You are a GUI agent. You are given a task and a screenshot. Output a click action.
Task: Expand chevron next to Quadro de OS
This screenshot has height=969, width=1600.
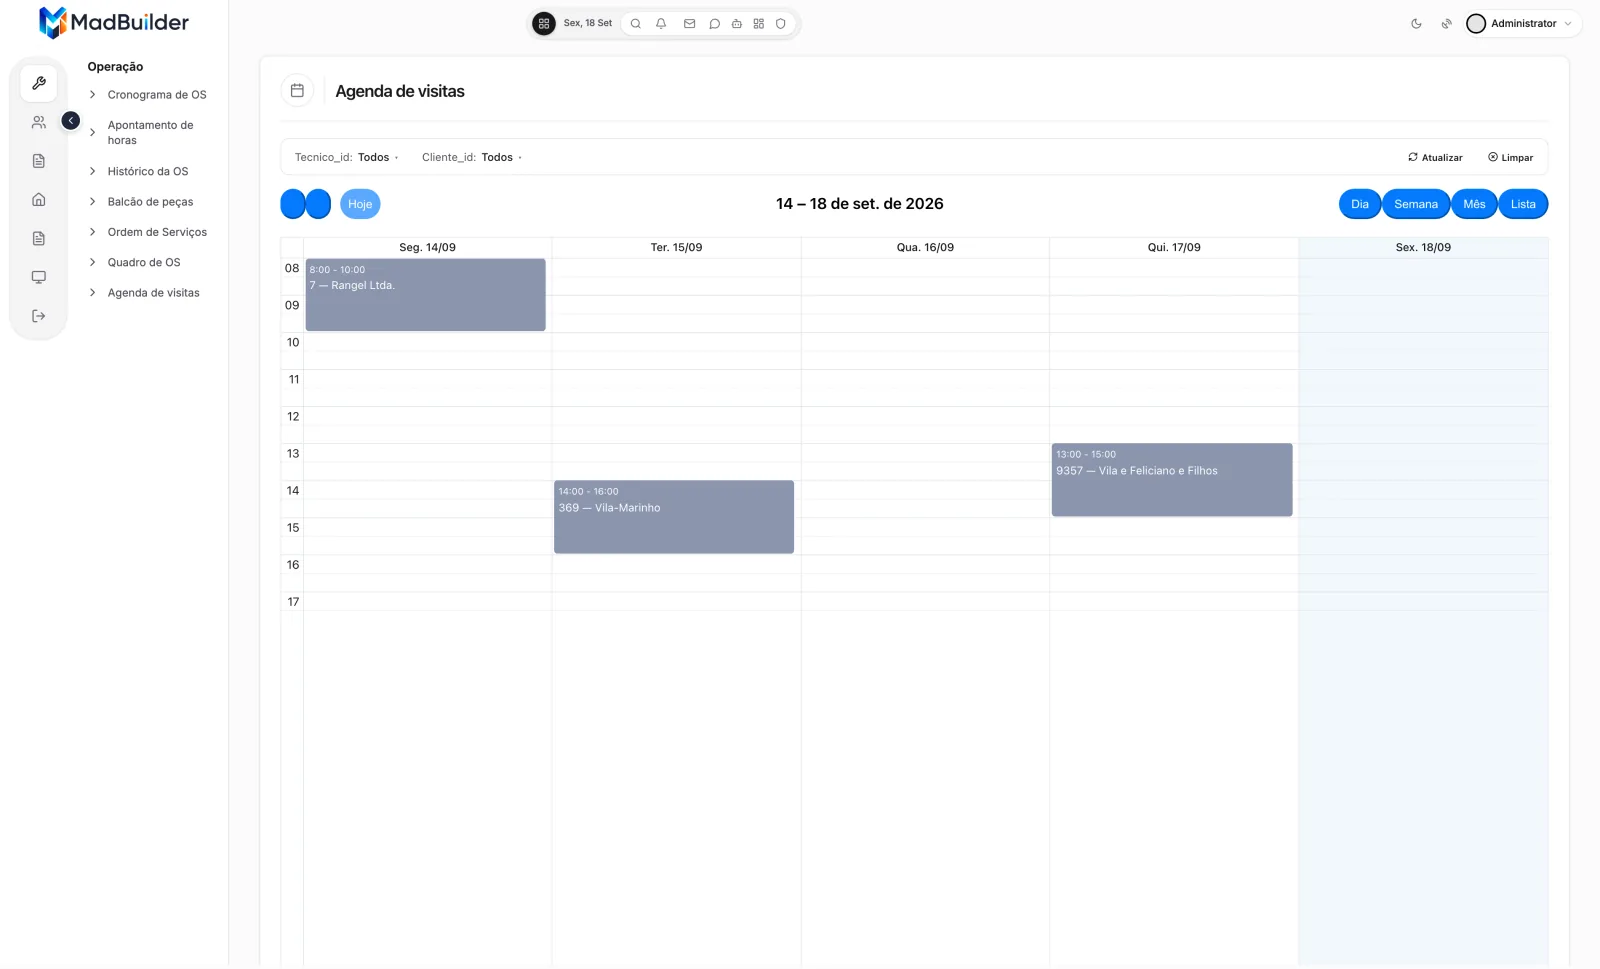(92, 262)
